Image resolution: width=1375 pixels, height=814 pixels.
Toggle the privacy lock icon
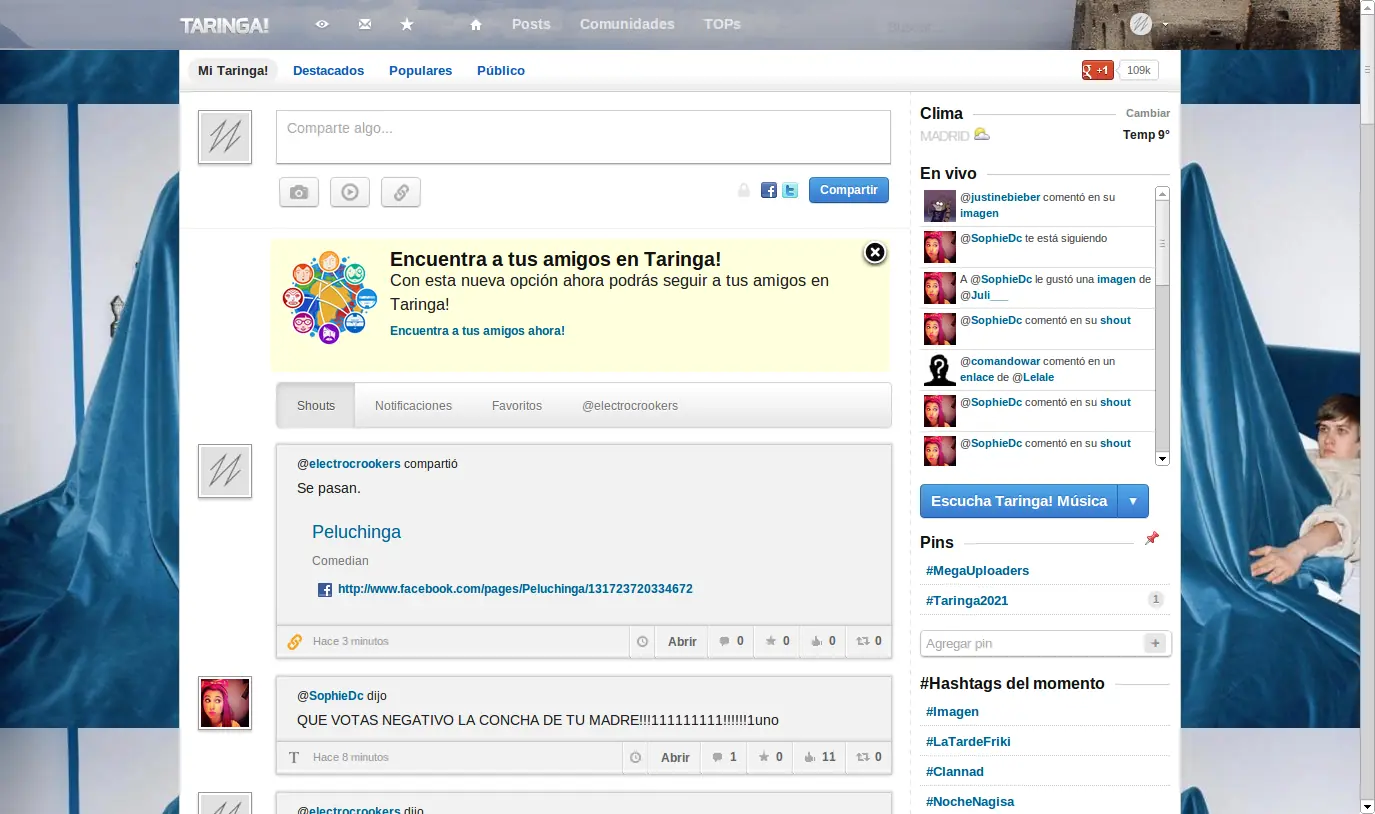click(743, 190)
